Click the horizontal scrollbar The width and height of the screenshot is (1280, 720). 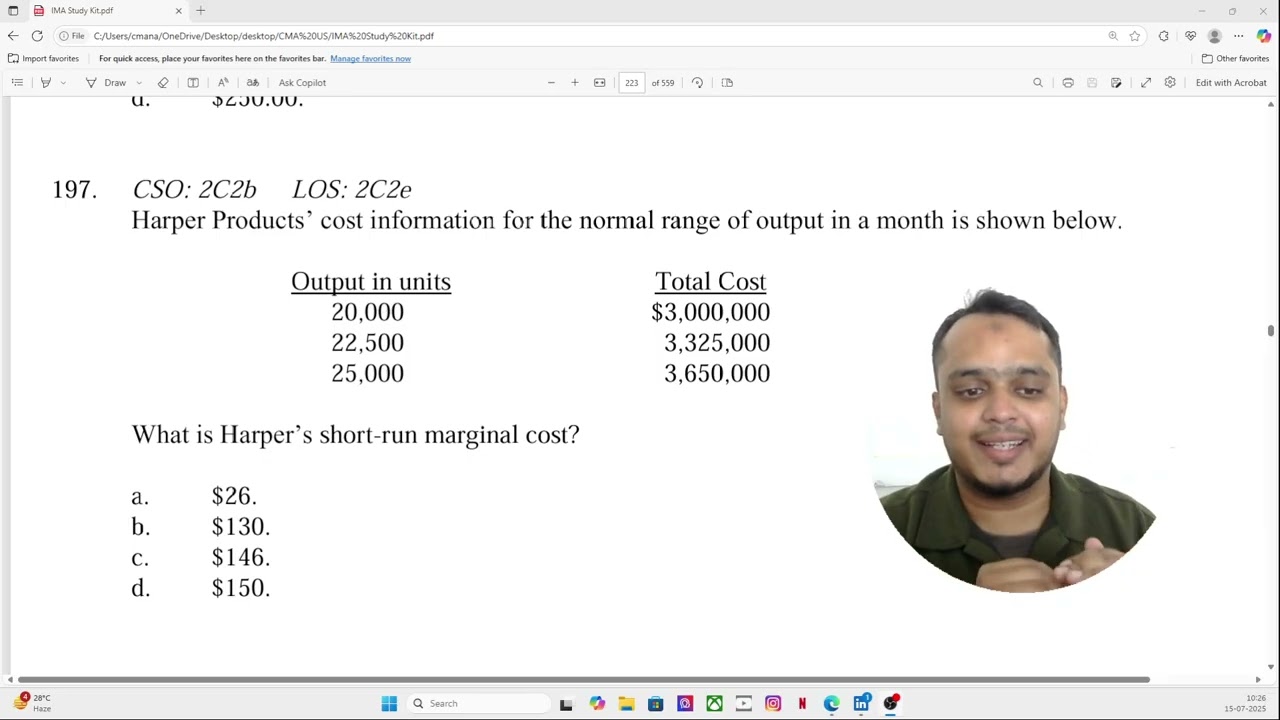pos(584,680)
